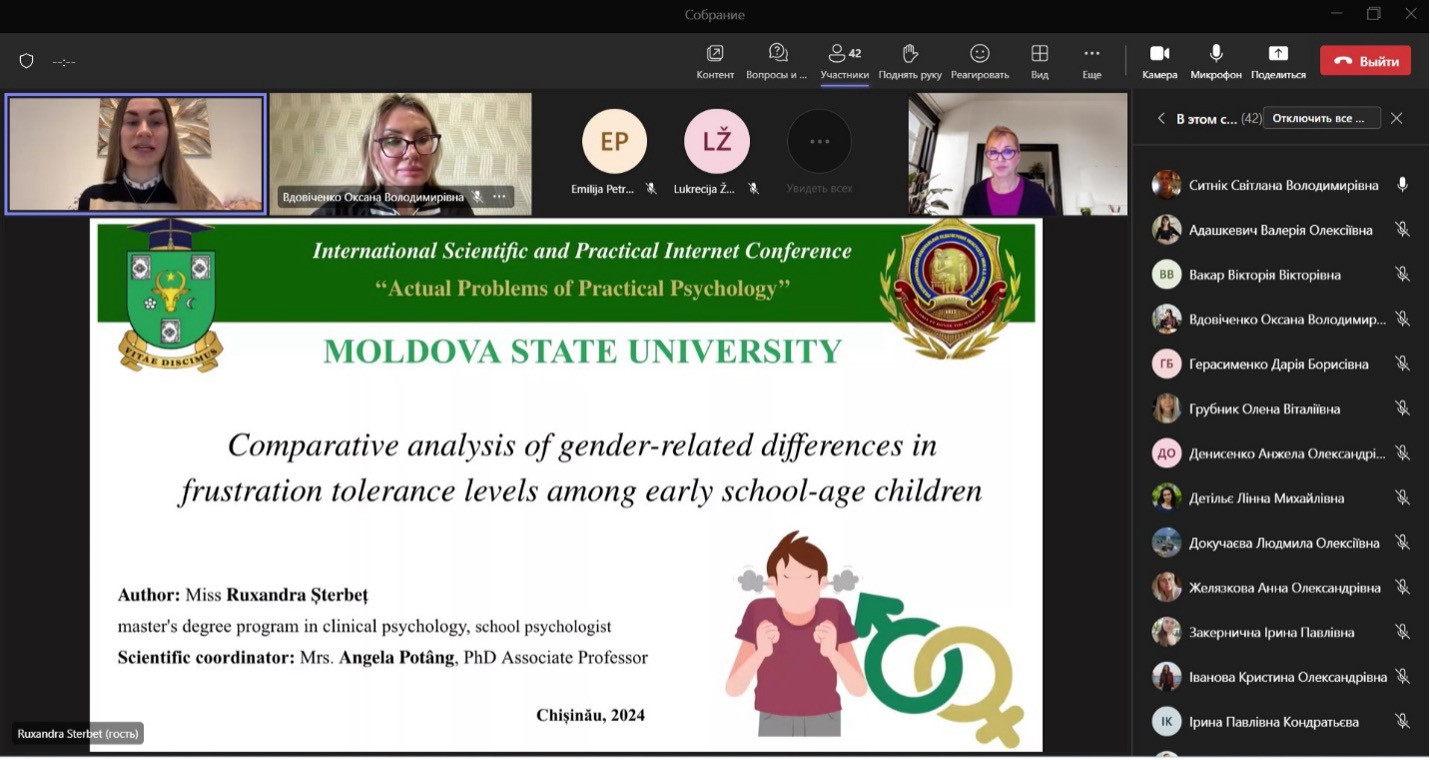Click the Ruxandra Sterbet (гость) presenter label
Screen dimensions: 1430x760
[x=80, y=734]
